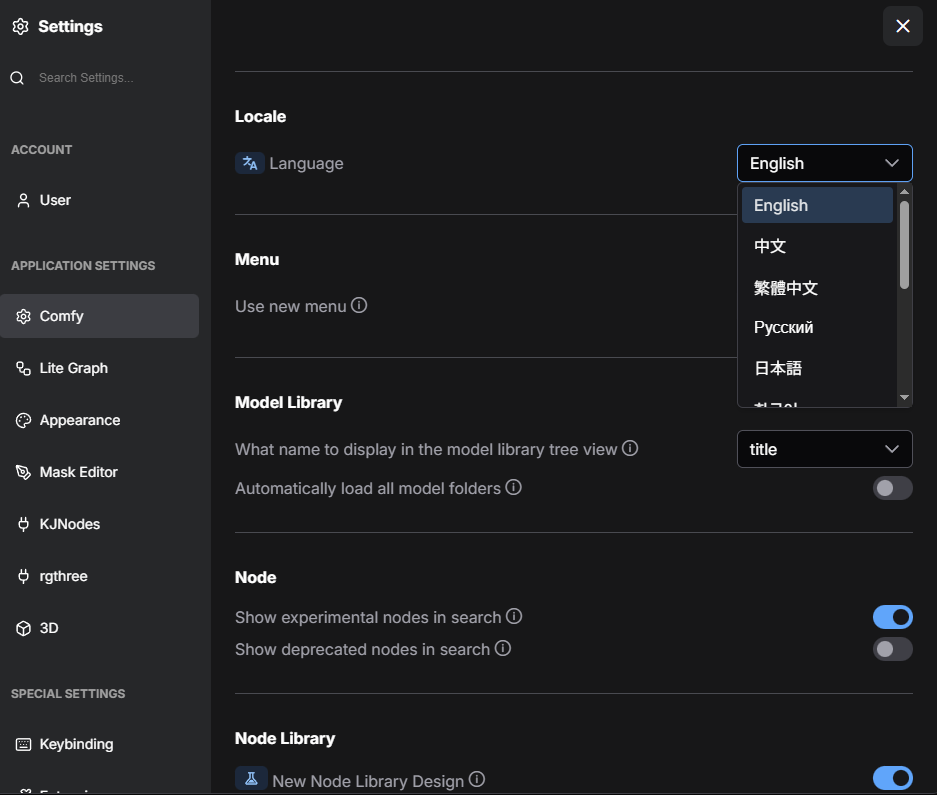Toggle New Node Library Design switch
The width and height of the screenshot is (937, 795).
892,778
